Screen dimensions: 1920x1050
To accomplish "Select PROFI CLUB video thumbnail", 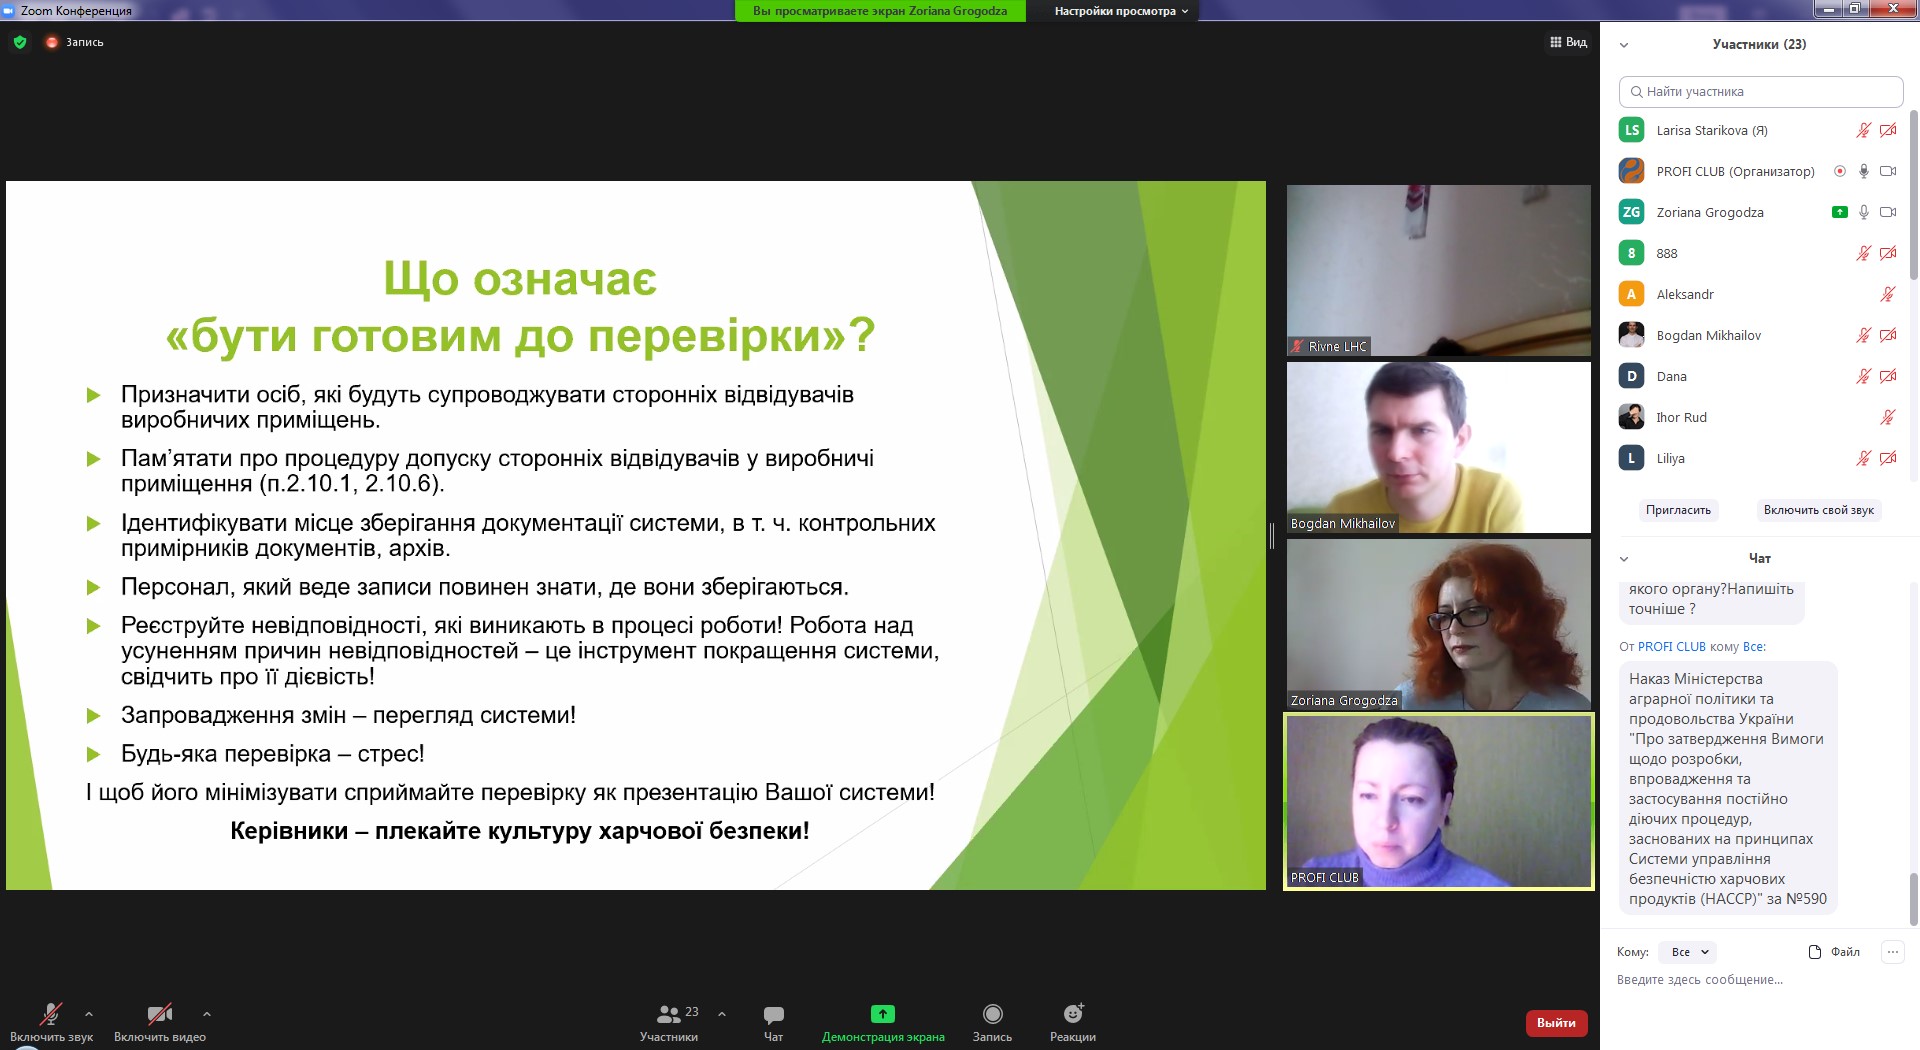I will 1438,801.
